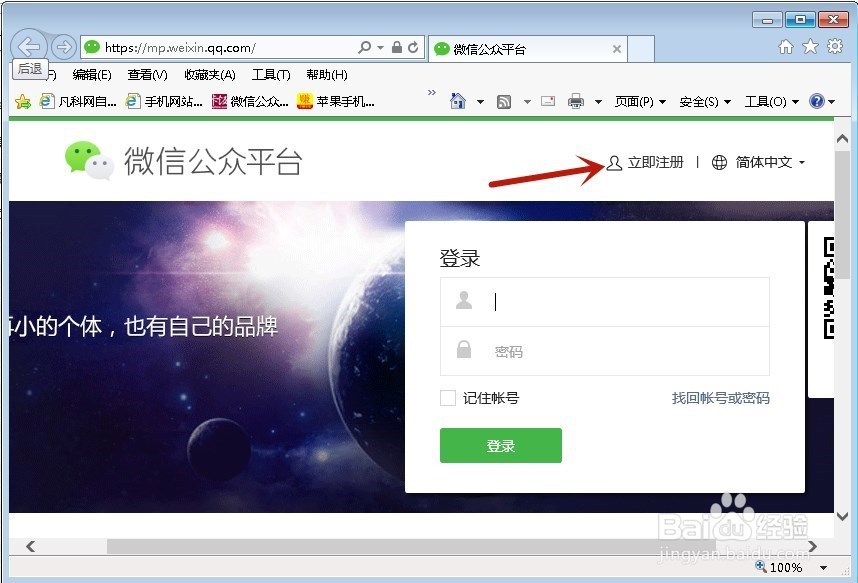Viewport: 858px width, 583px height.
Task: Open the 微信公众... favorite link
Action: click(250, 101)
